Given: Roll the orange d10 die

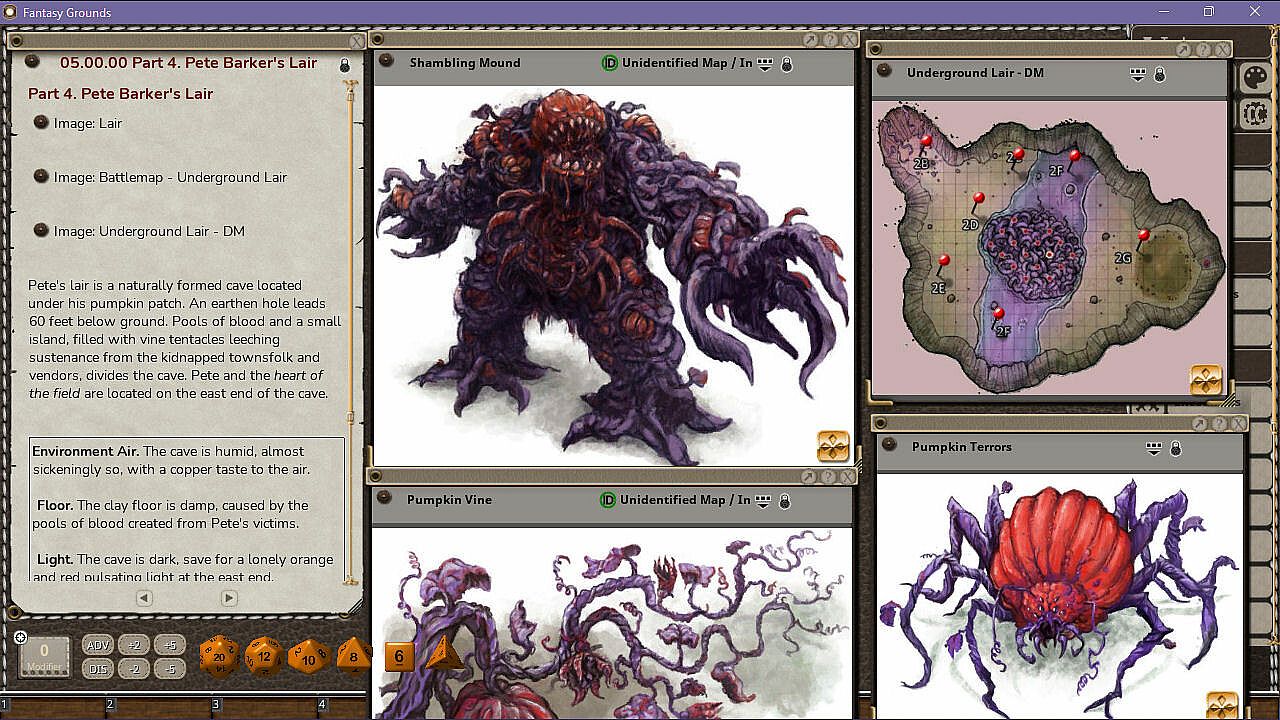Looking at the screenshot, I should pos(308,657).
